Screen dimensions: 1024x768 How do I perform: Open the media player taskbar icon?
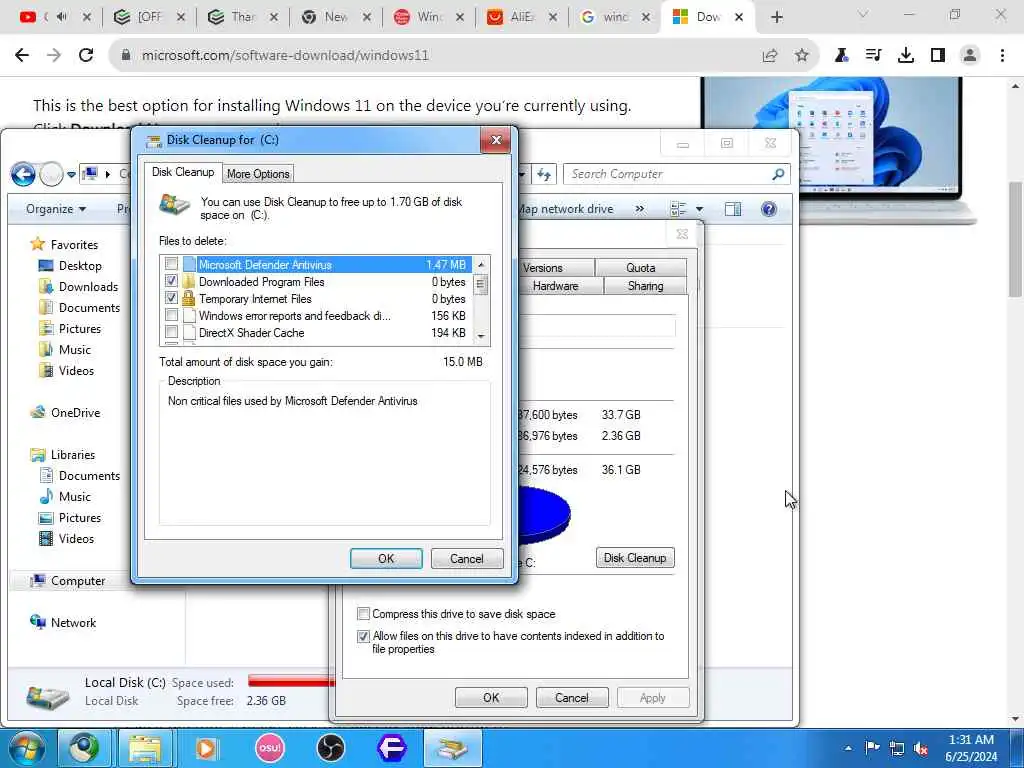point(207,748)
